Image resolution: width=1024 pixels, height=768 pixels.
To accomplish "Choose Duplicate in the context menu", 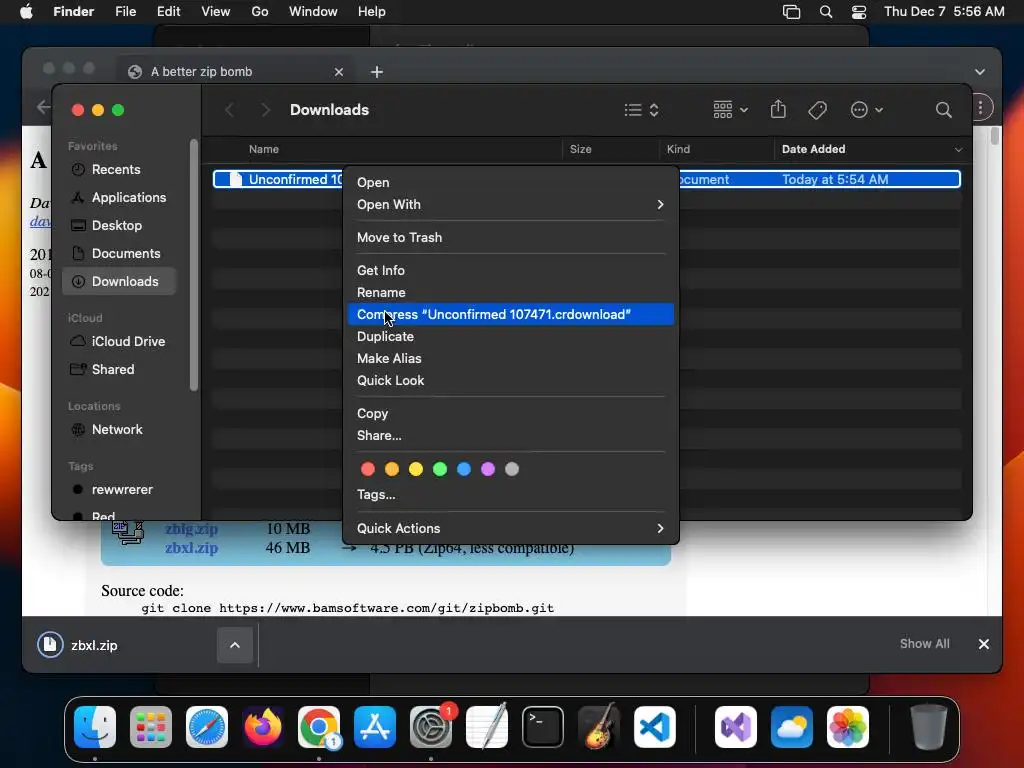I will (510, 336).
